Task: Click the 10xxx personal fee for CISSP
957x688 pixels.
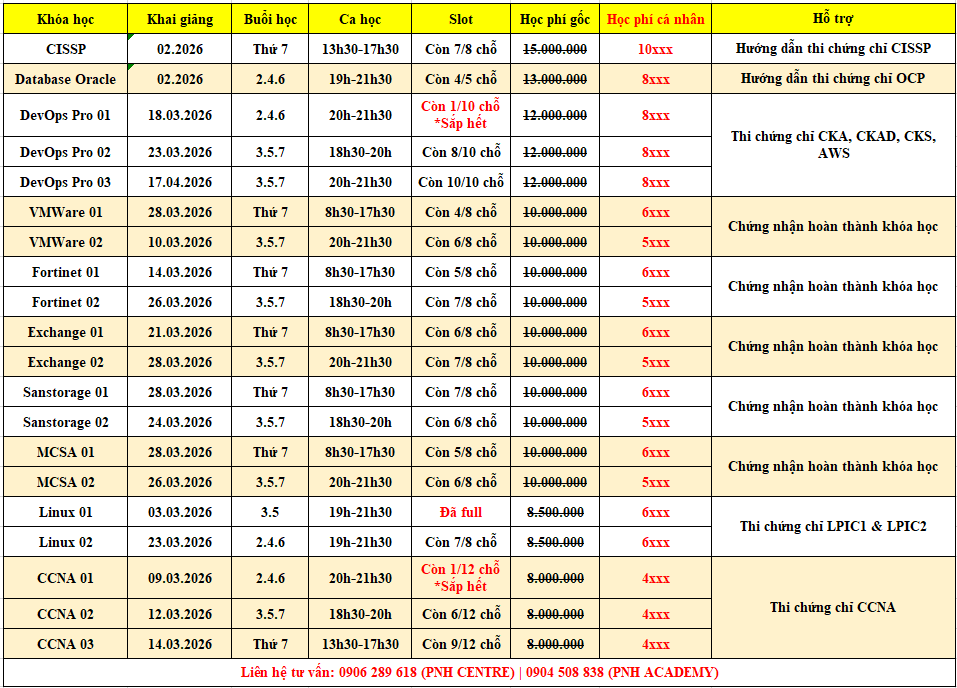Action: coord(655,49)
